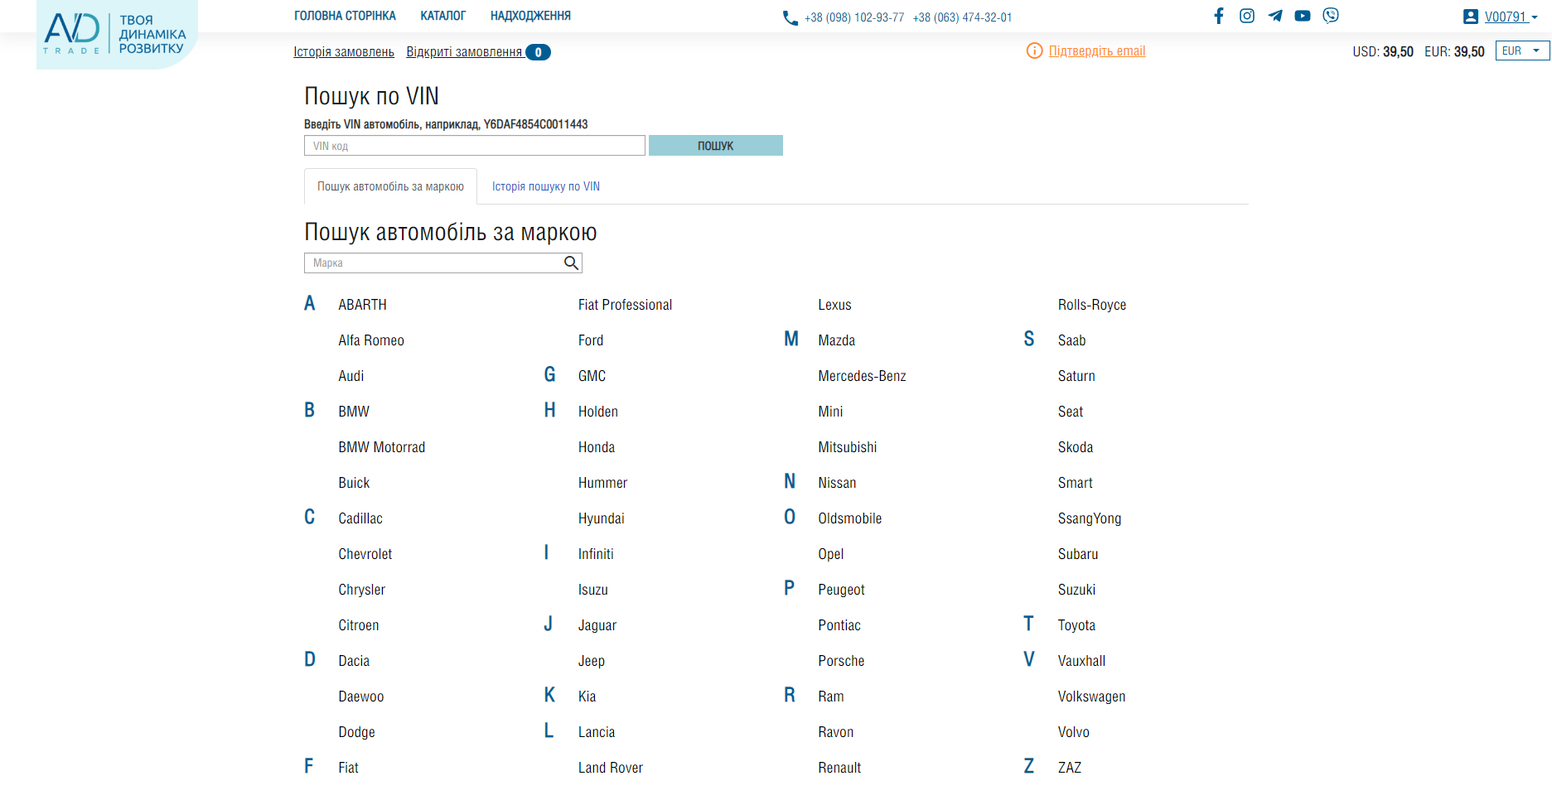Screen dimensions: 1552x800
Task: Open the Надходження menu item
Action: 530,16
